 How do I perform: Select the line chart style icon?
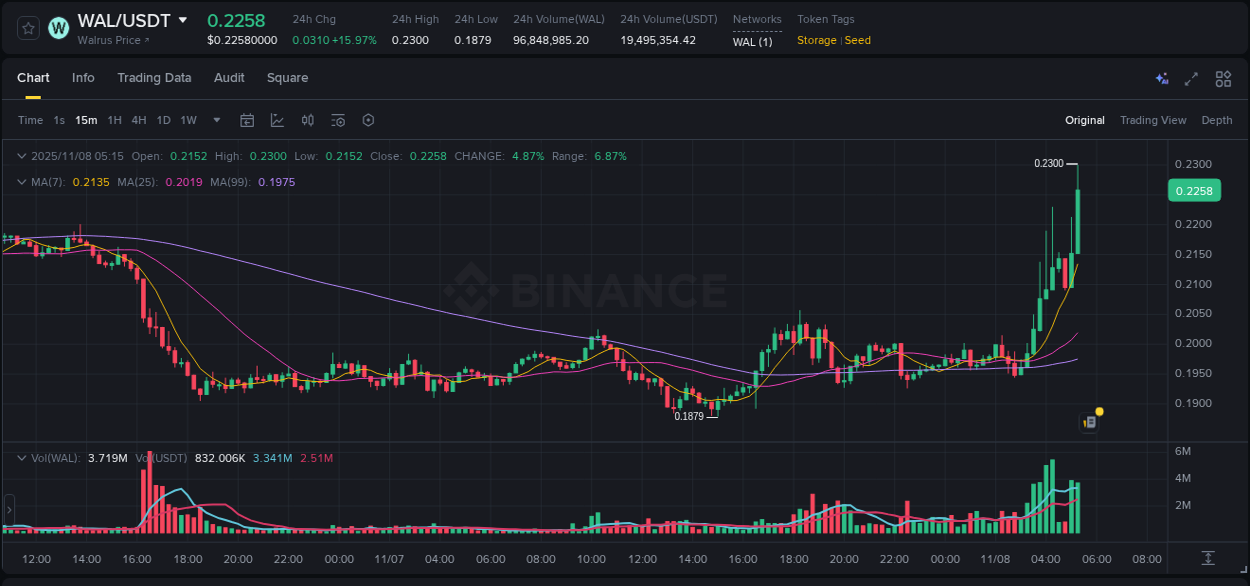click(277, 120)
